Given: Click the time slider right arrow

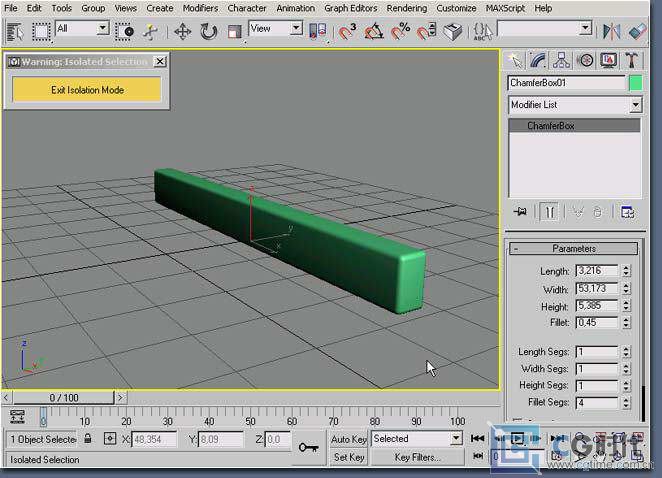Looking at the screenshot, I should tap(121, 397).
